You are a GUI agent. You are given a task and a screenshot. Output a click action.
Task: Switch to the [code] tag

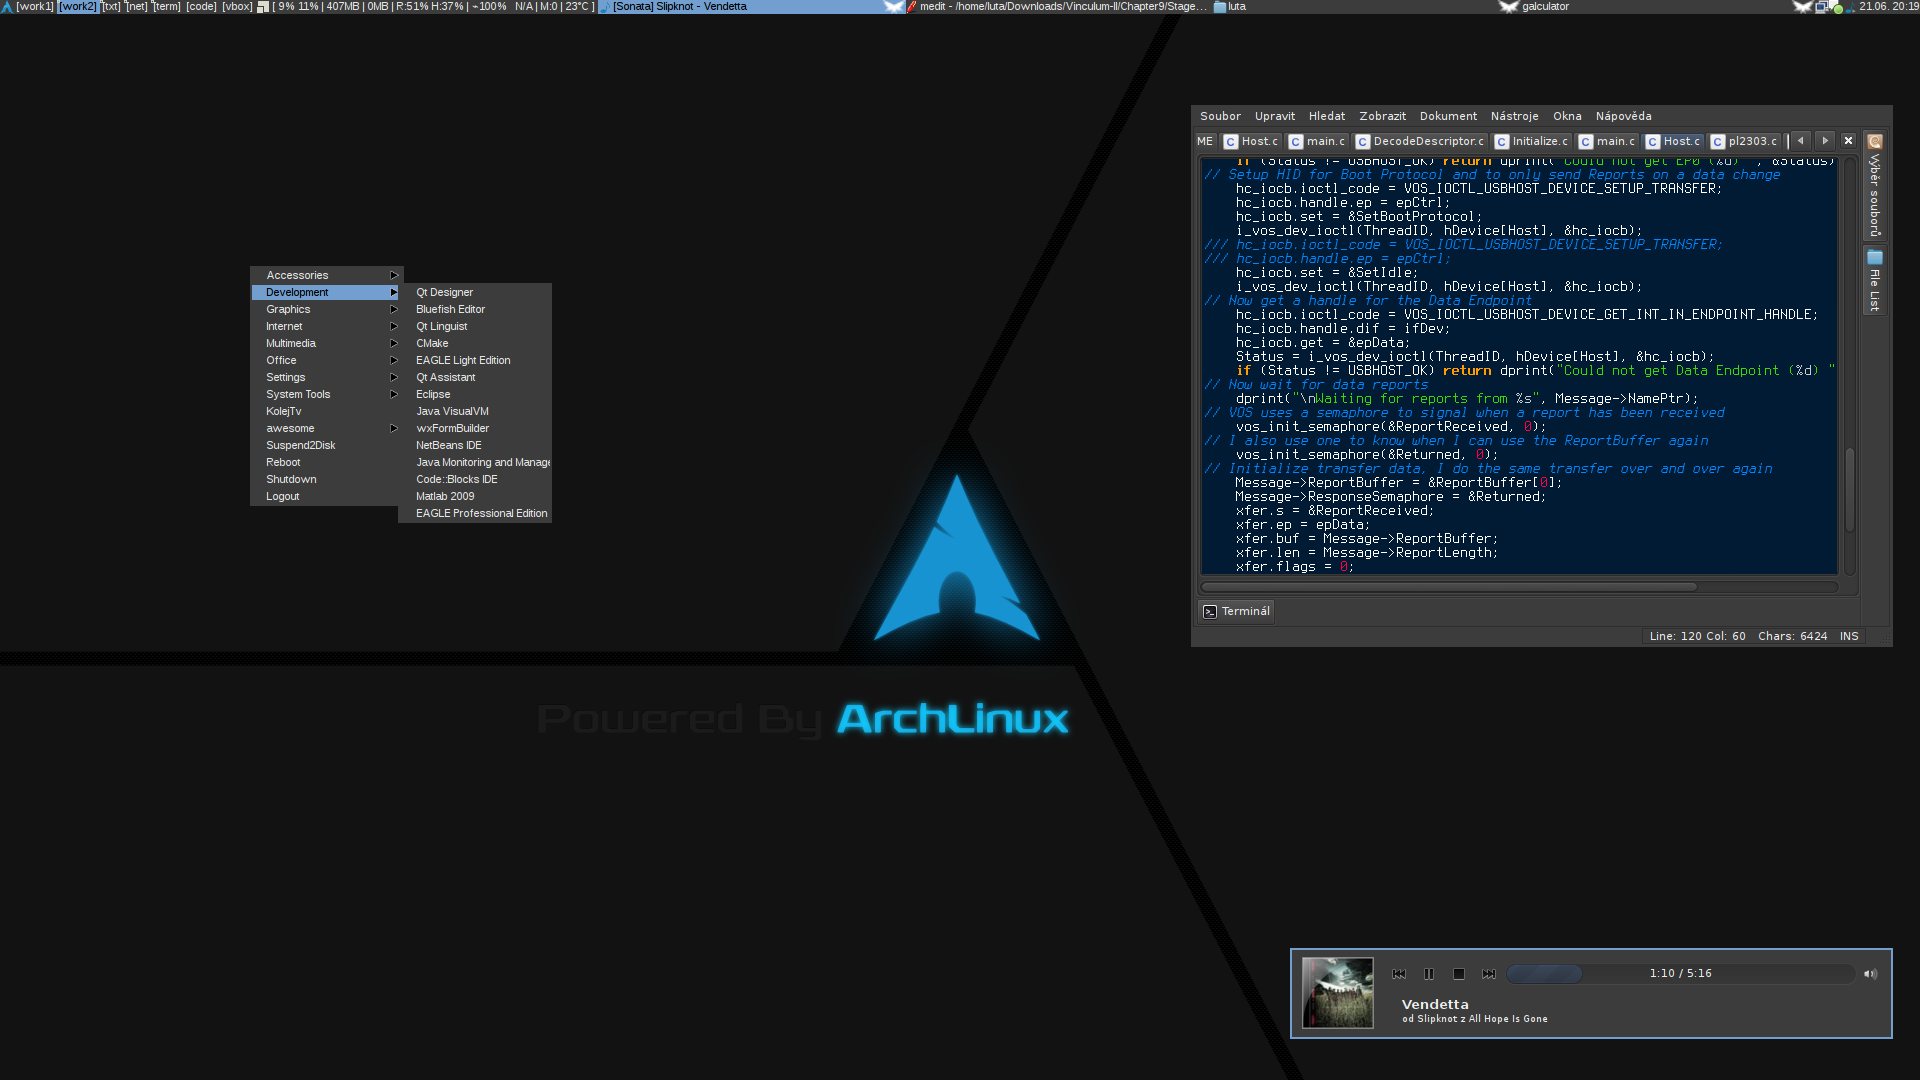201,6
